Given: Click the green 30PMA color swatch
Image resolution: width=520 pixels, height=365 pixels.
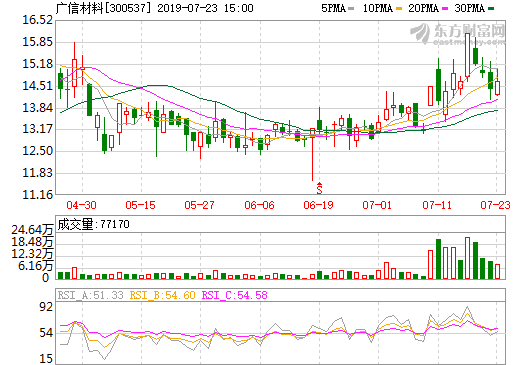Looking at the screenshot, I should coord(491,9).
